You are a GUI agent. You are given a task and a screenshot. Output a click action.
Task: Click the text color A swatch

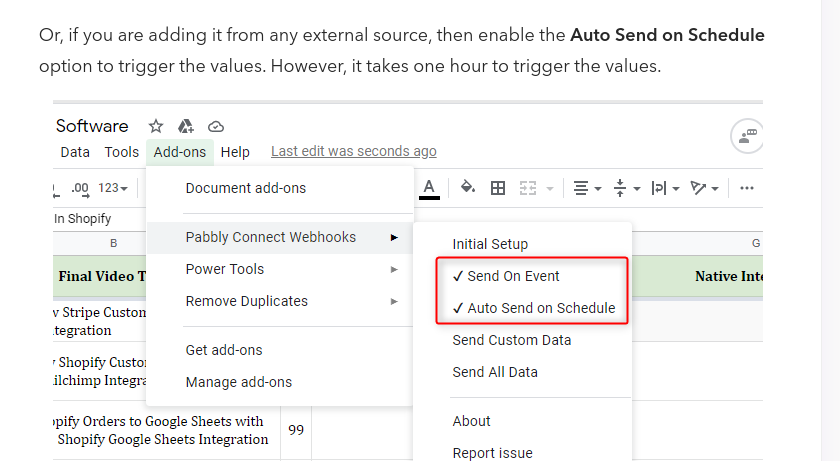429,188
